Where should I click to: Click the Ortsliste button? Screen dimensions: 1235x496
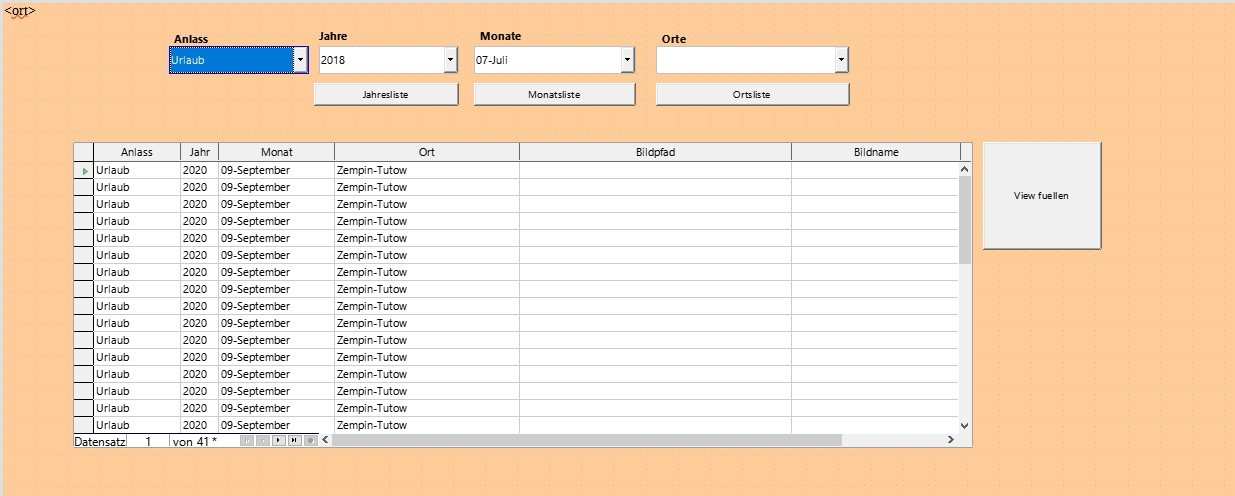(752, 94)
